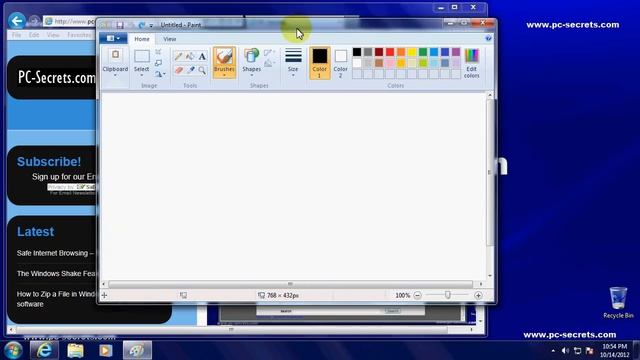Viewport: 640px width, 360px height.
Task: Activate the Color 1 foreground button
Action: pos(320,63)
